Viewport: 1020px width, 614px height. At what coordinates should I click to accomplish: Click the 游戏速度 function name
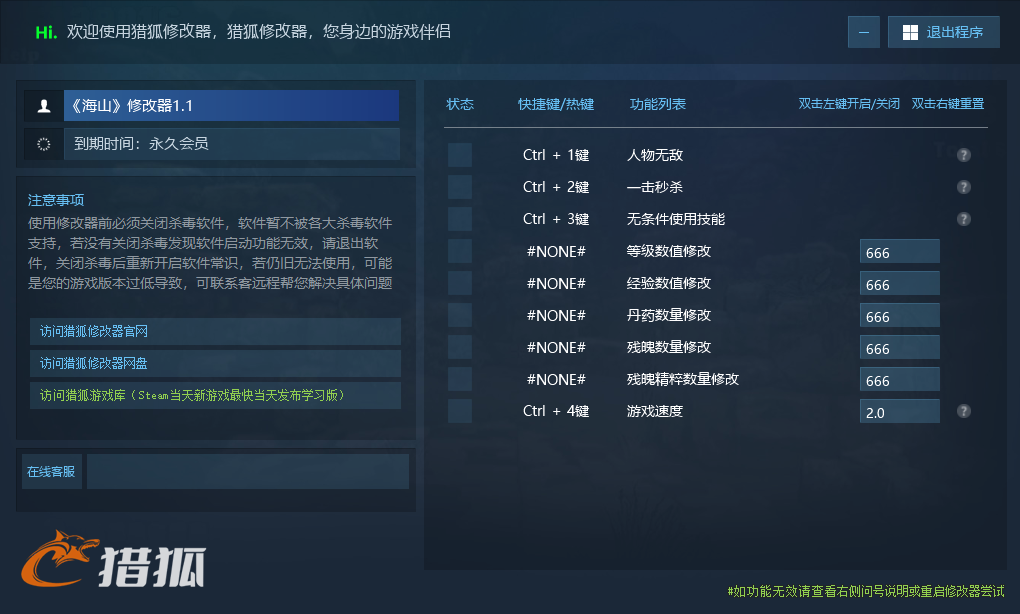pos(654,410)
